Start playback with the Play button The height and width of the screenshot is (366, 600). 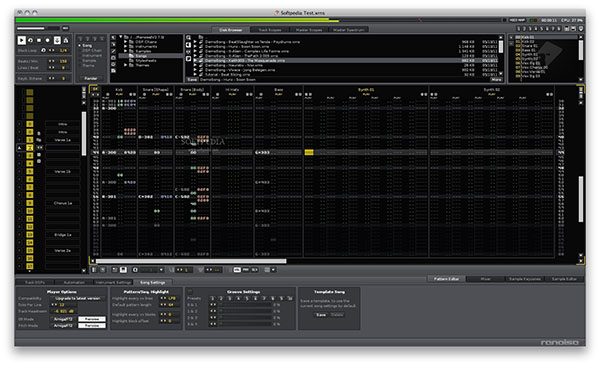21,40
